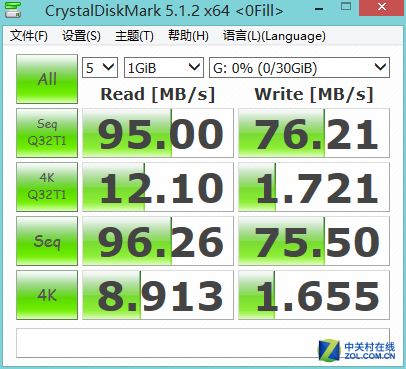Open the 语言(L)(Language) menu

tap(274, 36)
